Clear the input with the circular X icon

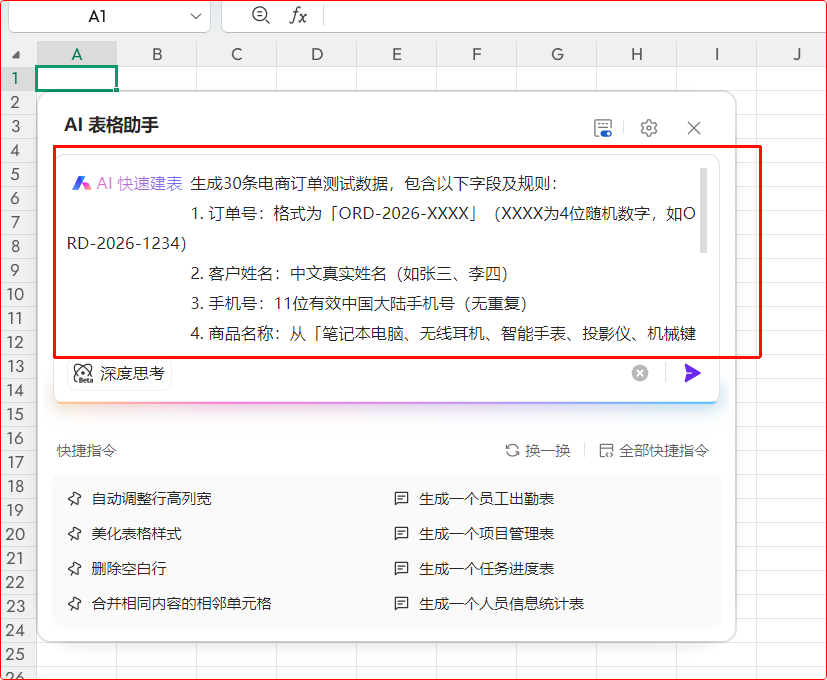(639, 373)
